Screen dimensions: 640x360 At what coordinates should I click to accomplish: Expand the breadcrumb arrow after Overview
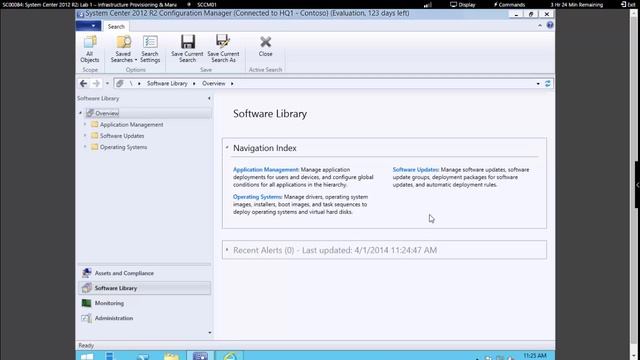(x=232, y=84)
